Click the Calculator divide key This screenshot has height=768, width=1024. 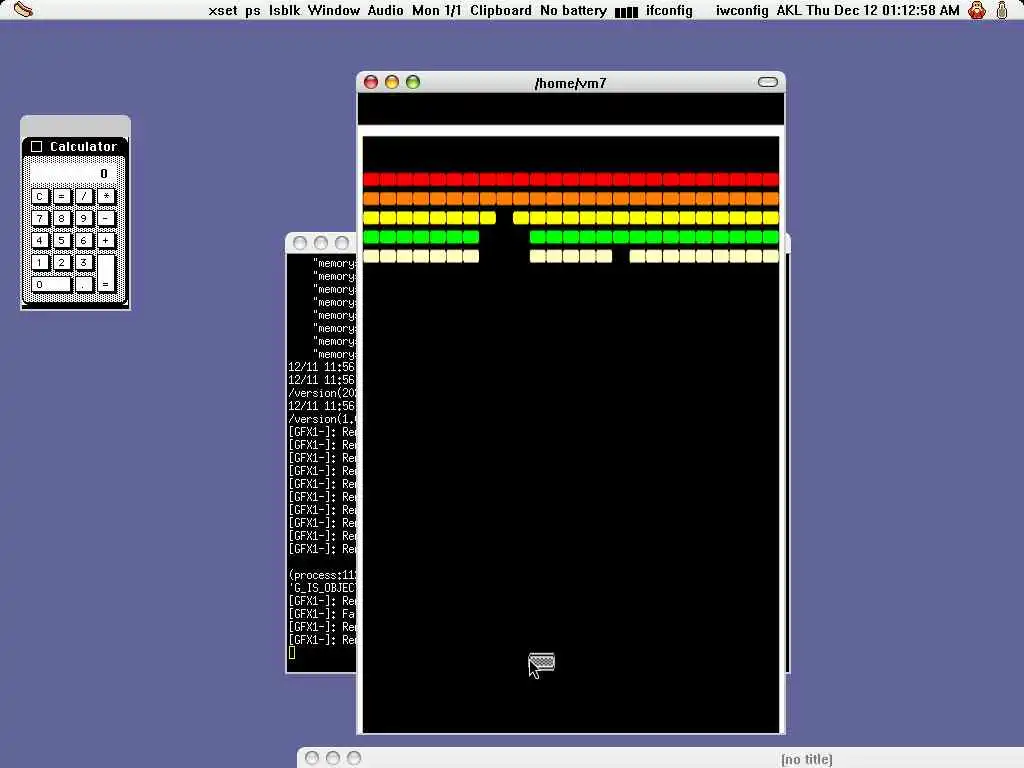[84, 196]
